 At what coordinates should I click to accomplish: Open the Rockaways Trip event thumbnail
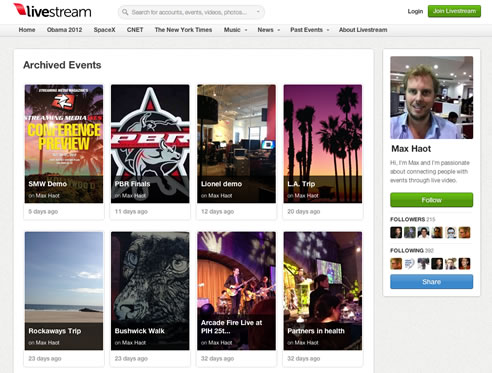pos(64,291)
